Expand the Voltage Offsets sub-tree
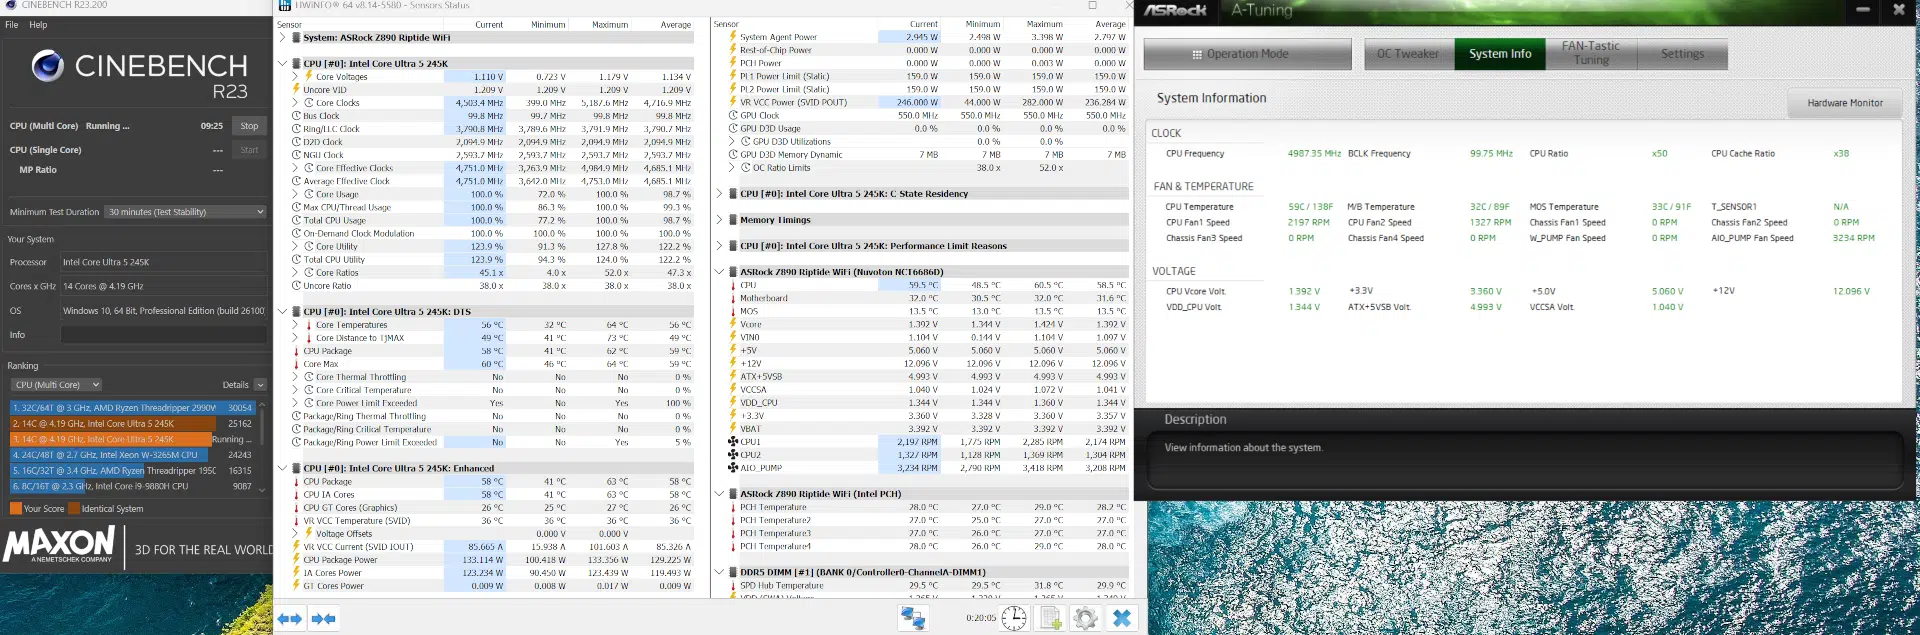1920x635 pixels. (295, 533)
